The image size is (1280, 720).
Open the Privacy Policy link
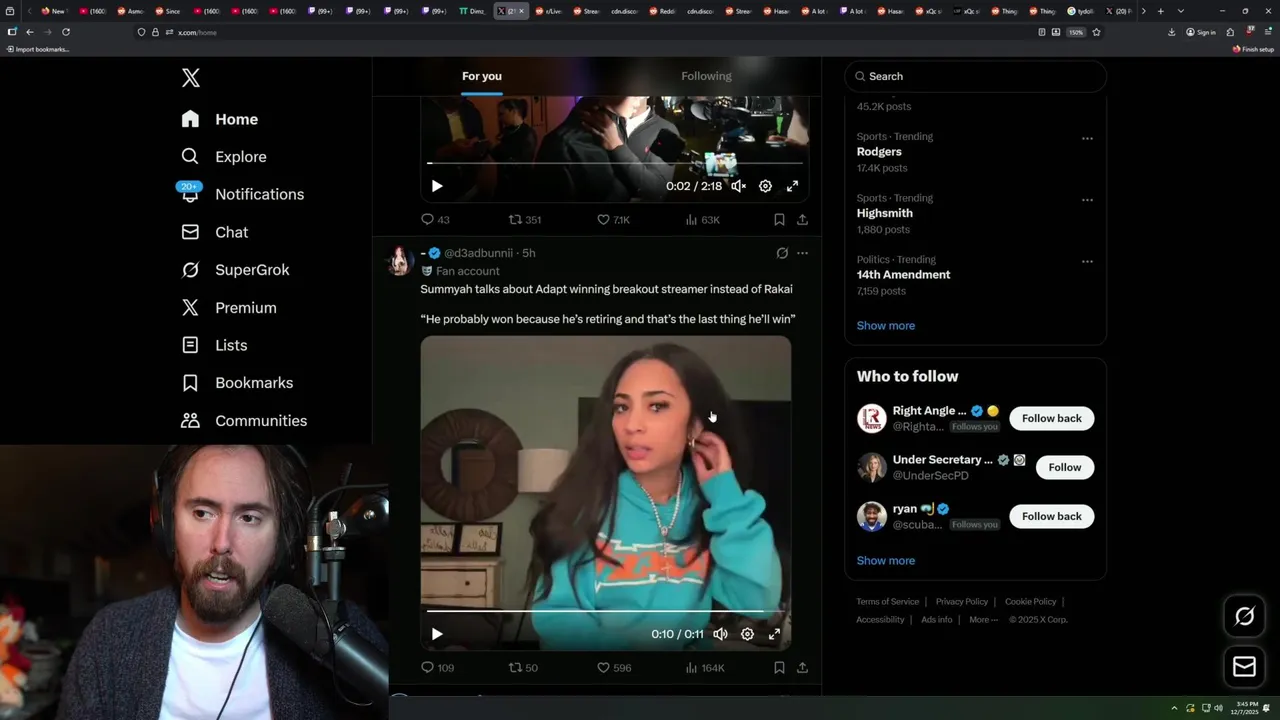tap(961, 602)
